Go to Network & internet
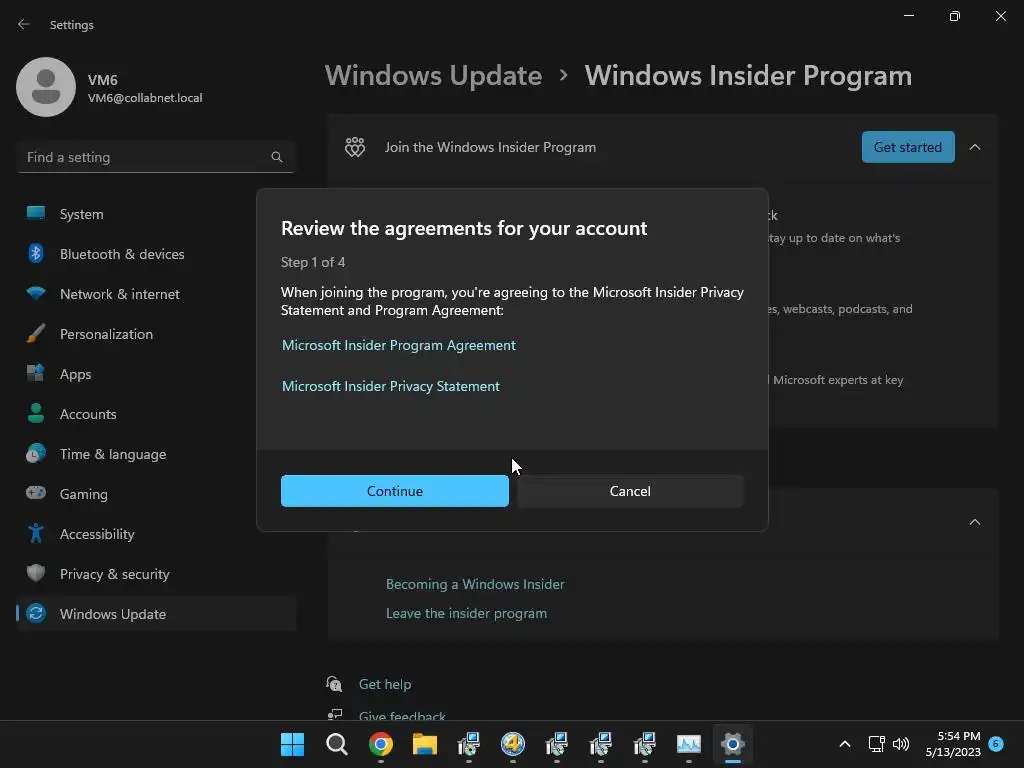 click(155, 294)
